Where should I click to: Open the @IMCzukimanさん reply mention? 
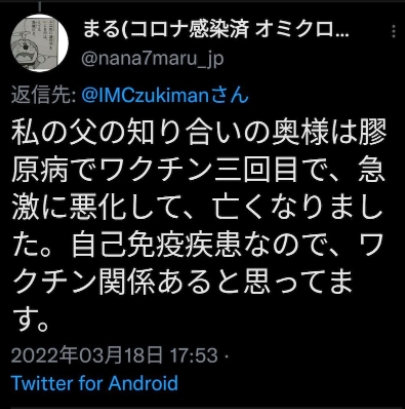[x=165, y=96]
